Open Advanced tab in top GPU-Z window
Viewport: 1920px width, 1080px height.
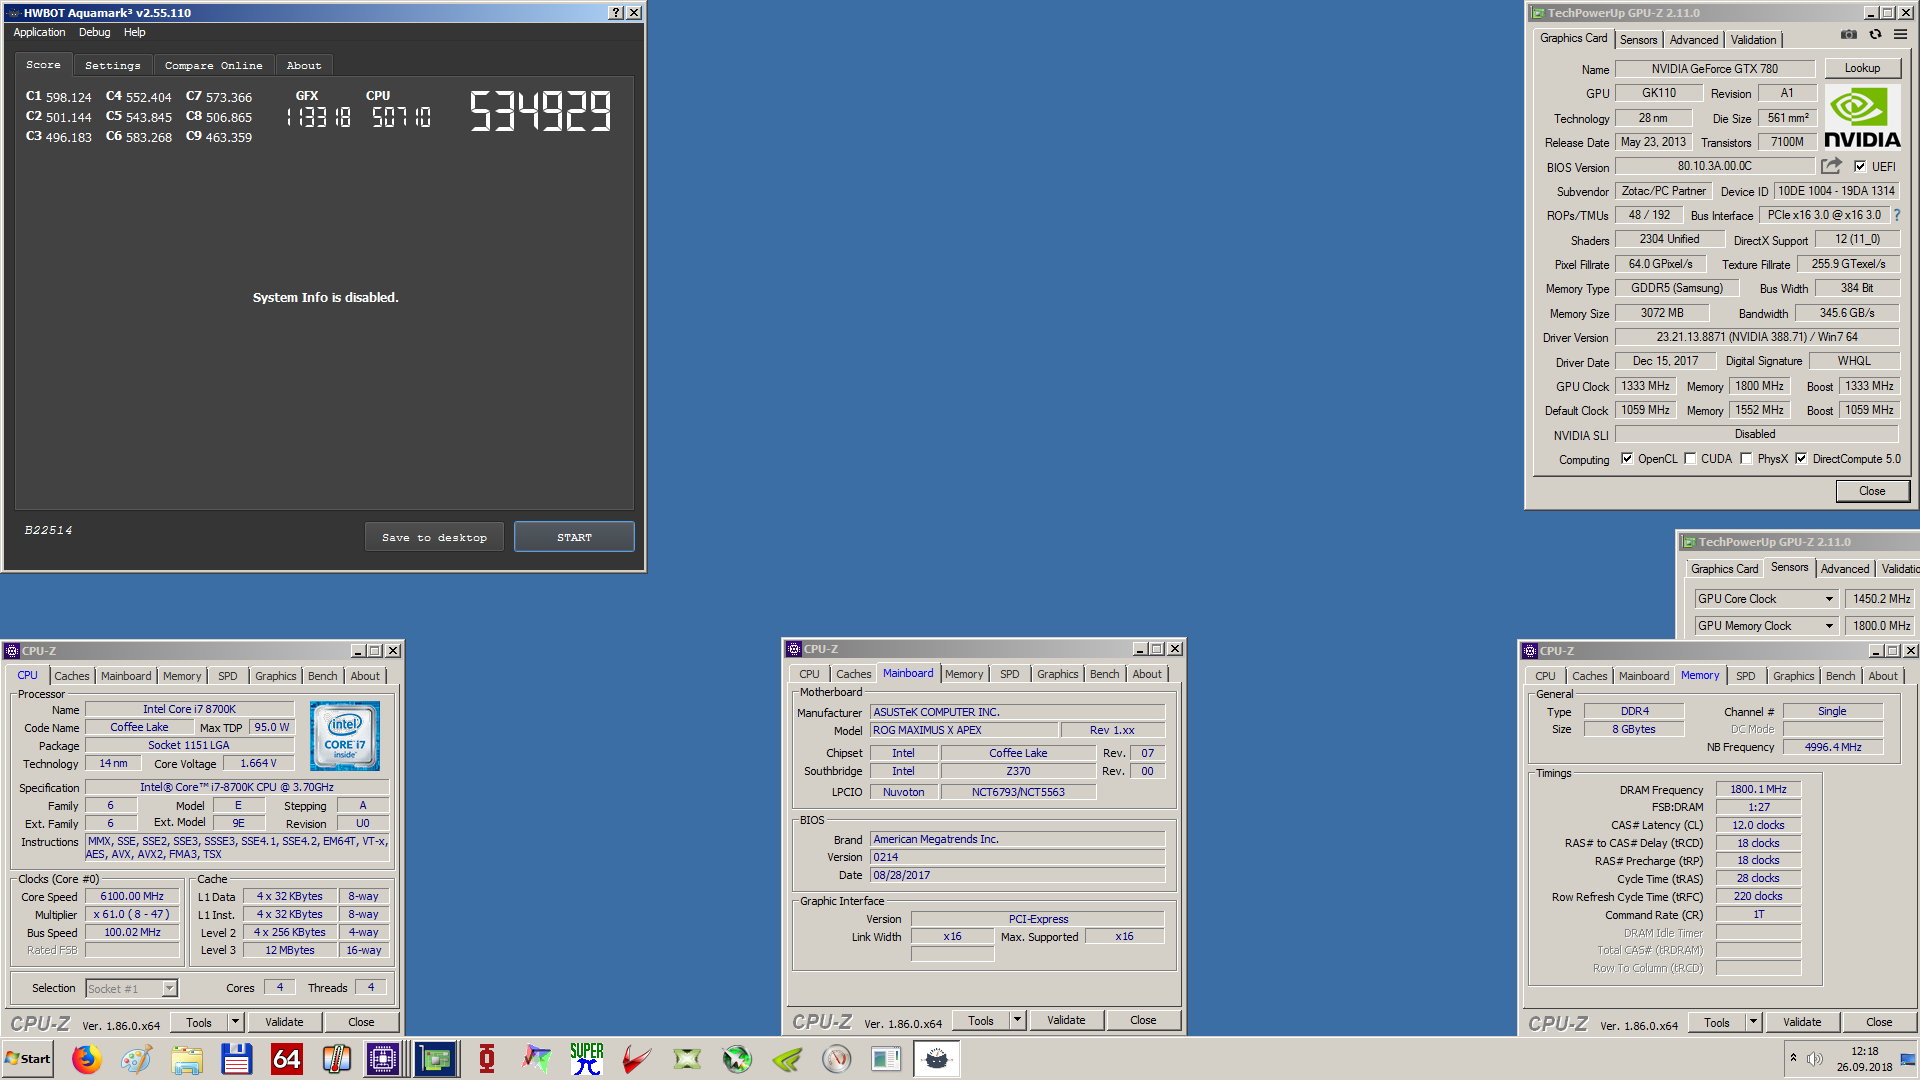coord(1694,40)
